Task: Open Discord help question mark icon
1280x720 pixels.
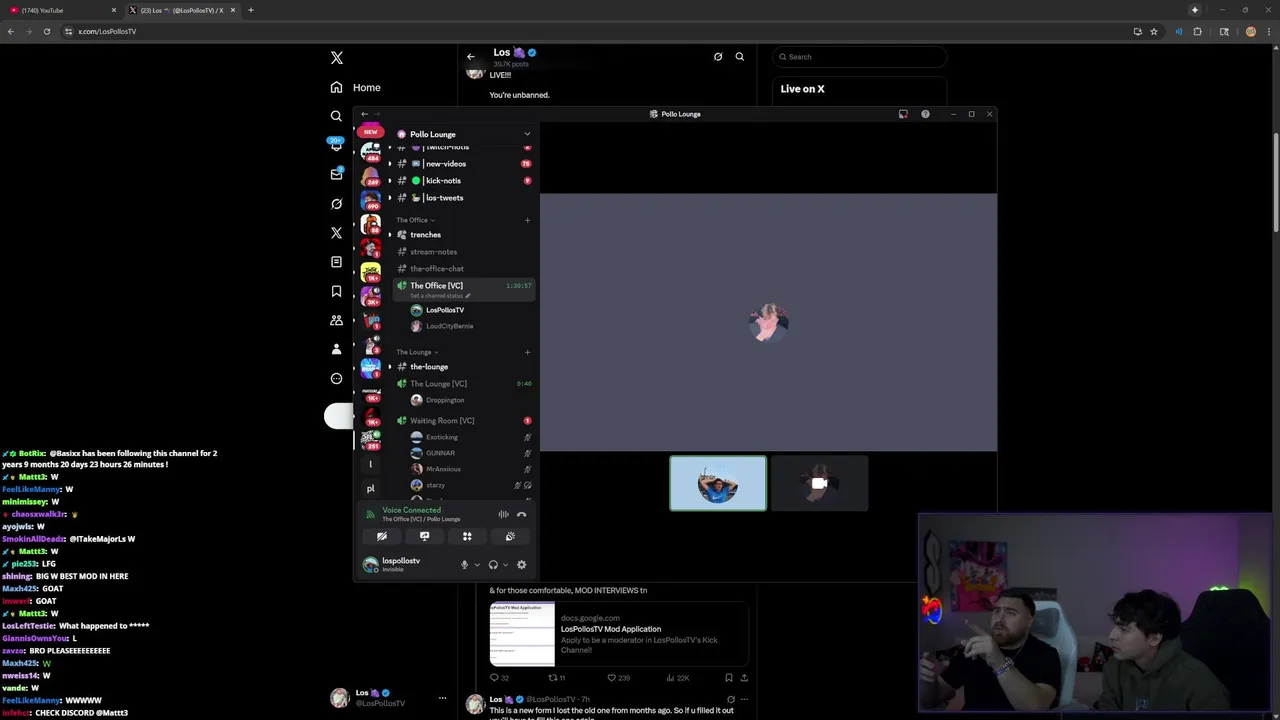Action: pyautogui.click(x=925, y=114)
